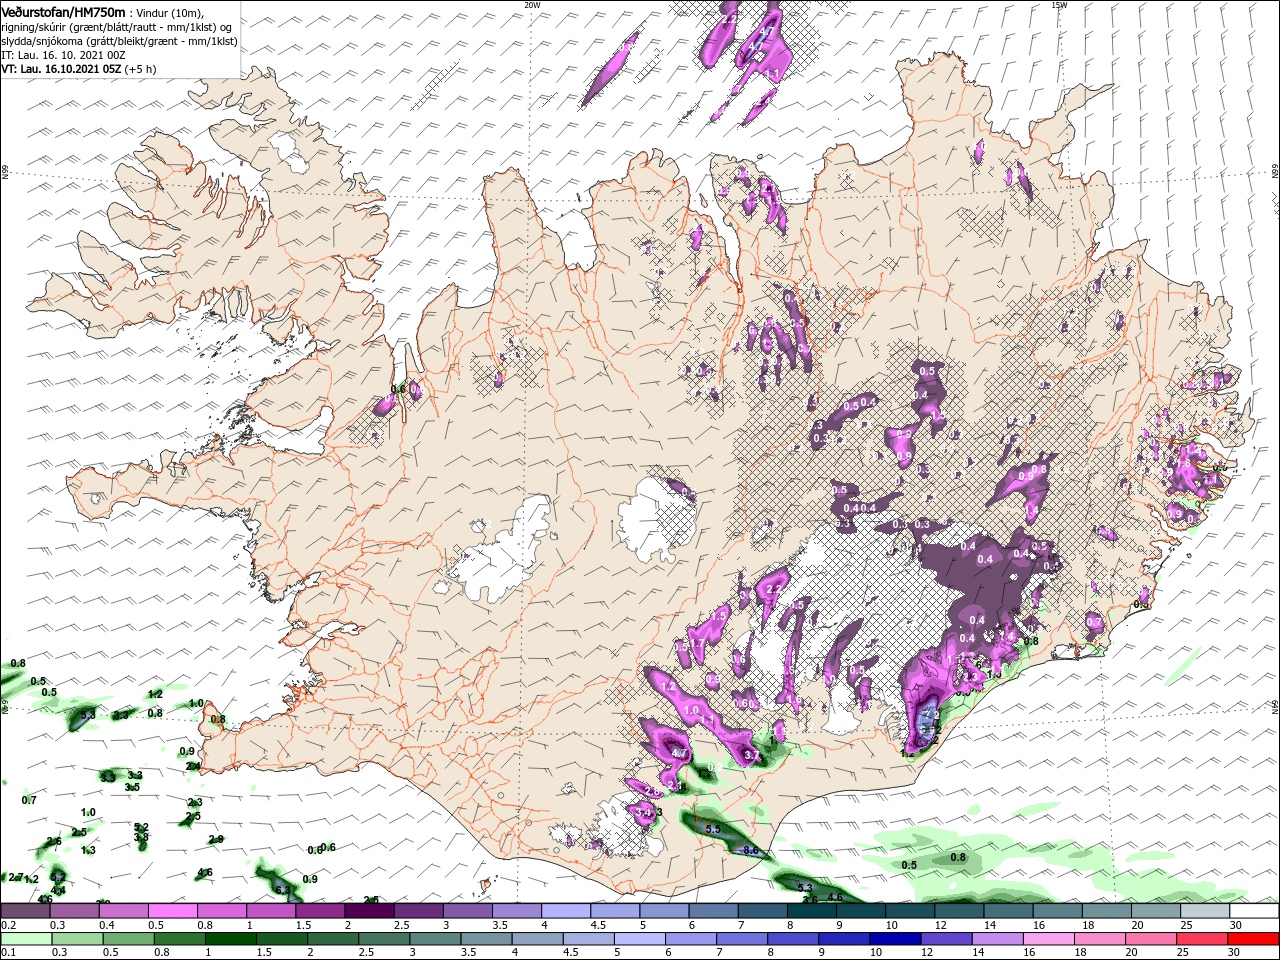Viewport: 1280px width, 960px height.
Task: Pick the darkest purple snow swatch at 2
Action: tap(369, 911)
